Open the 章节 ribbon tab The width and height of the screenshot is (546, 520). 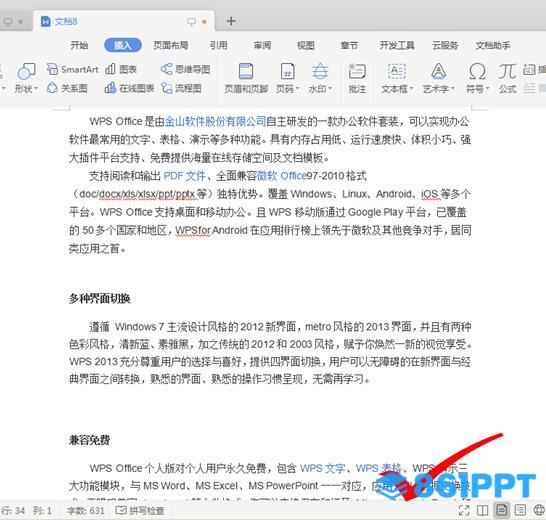tap(349, 45)
